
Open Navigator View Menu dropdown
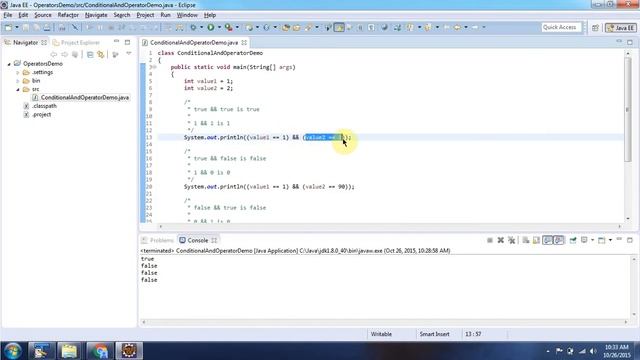click(129, 54)
